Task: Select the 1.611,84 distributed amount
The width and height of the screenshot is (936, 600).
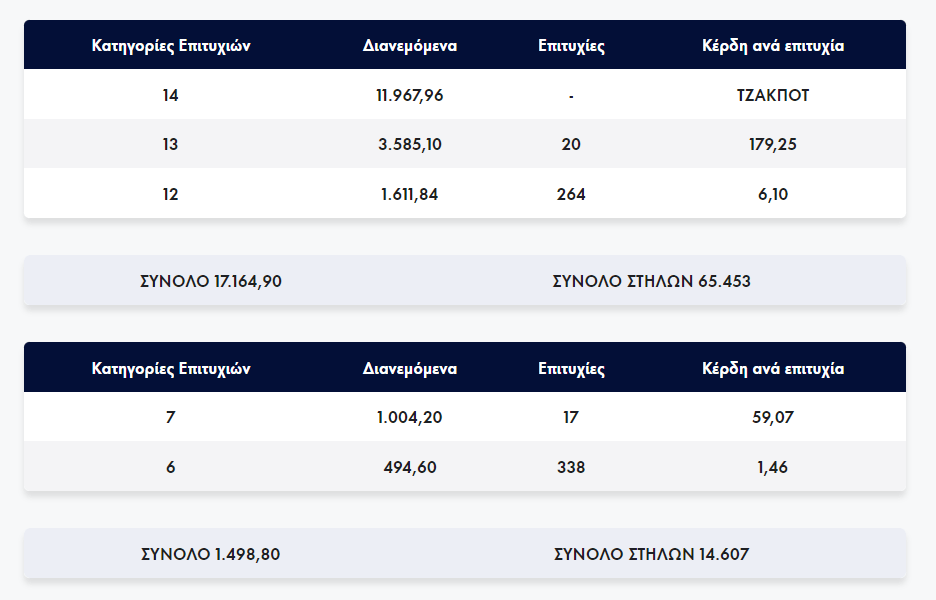Action: coord(410,194)
